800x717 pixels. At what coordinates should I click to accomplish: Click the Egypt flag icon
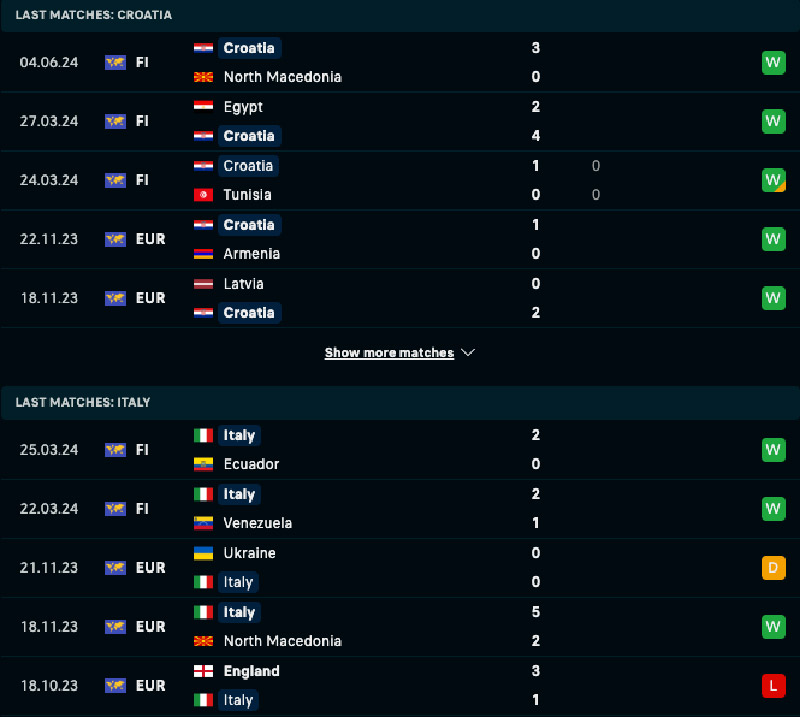203,107
